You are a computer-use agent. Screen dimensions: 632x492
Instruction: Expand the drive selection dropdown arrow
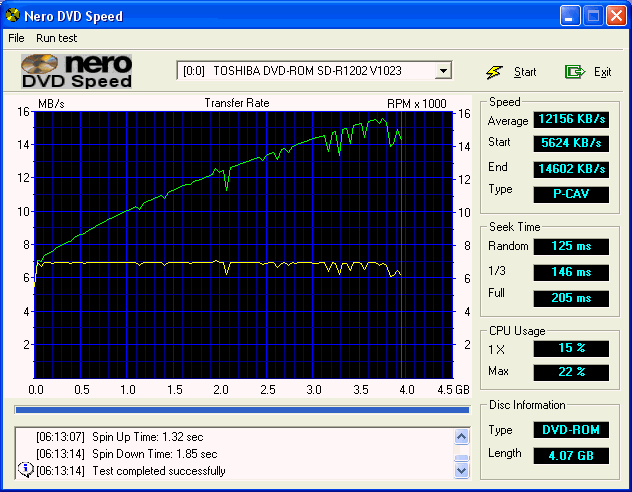(443, 71)
